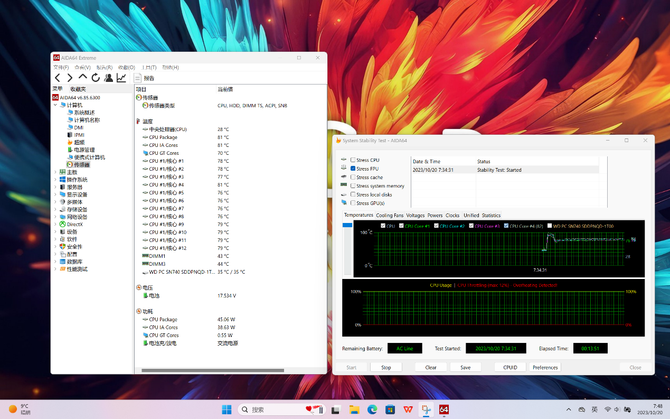
Task: Click the taskbar search box
Action: 282,410
